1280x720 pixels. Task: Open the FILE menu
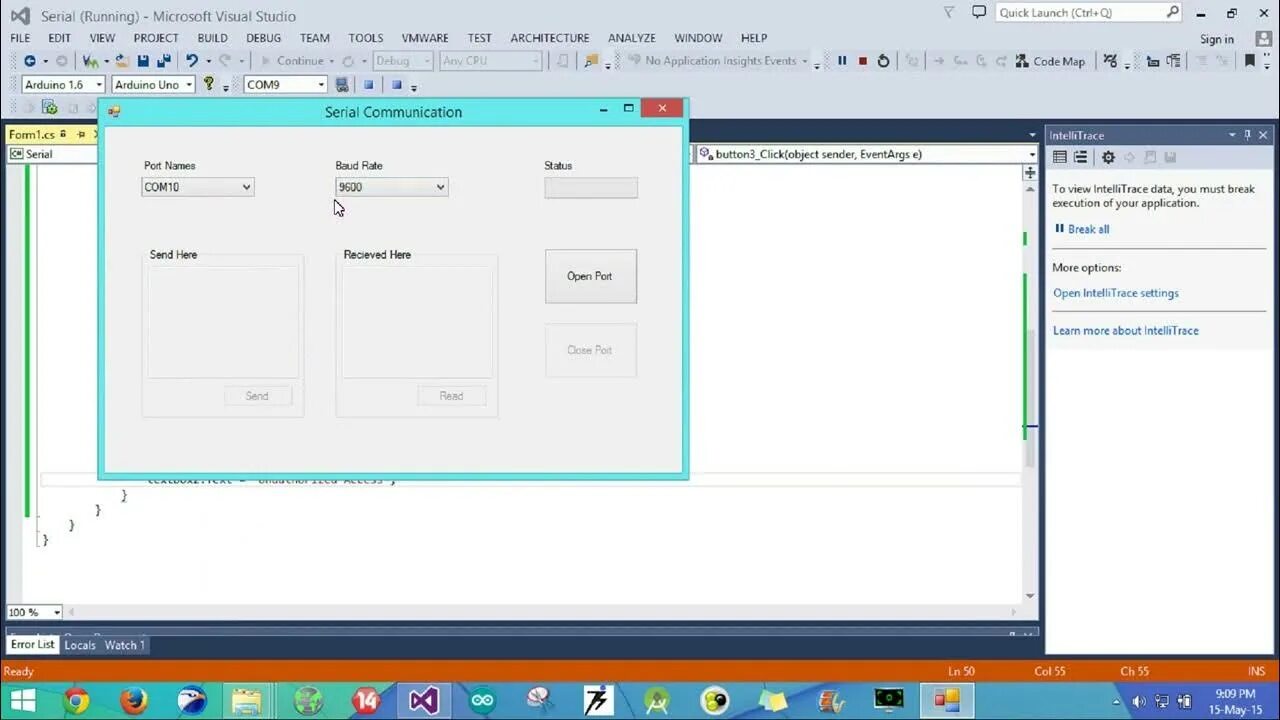20,38
